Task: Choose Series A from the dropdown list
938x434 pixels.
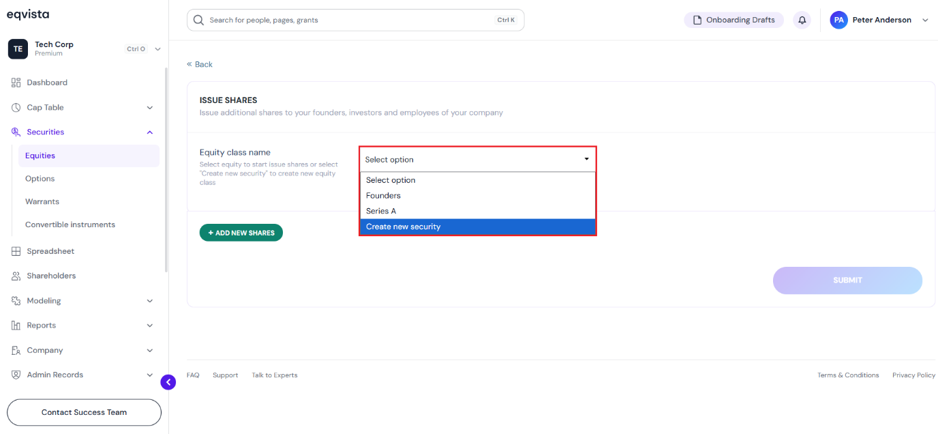Action: pos(477,211)
